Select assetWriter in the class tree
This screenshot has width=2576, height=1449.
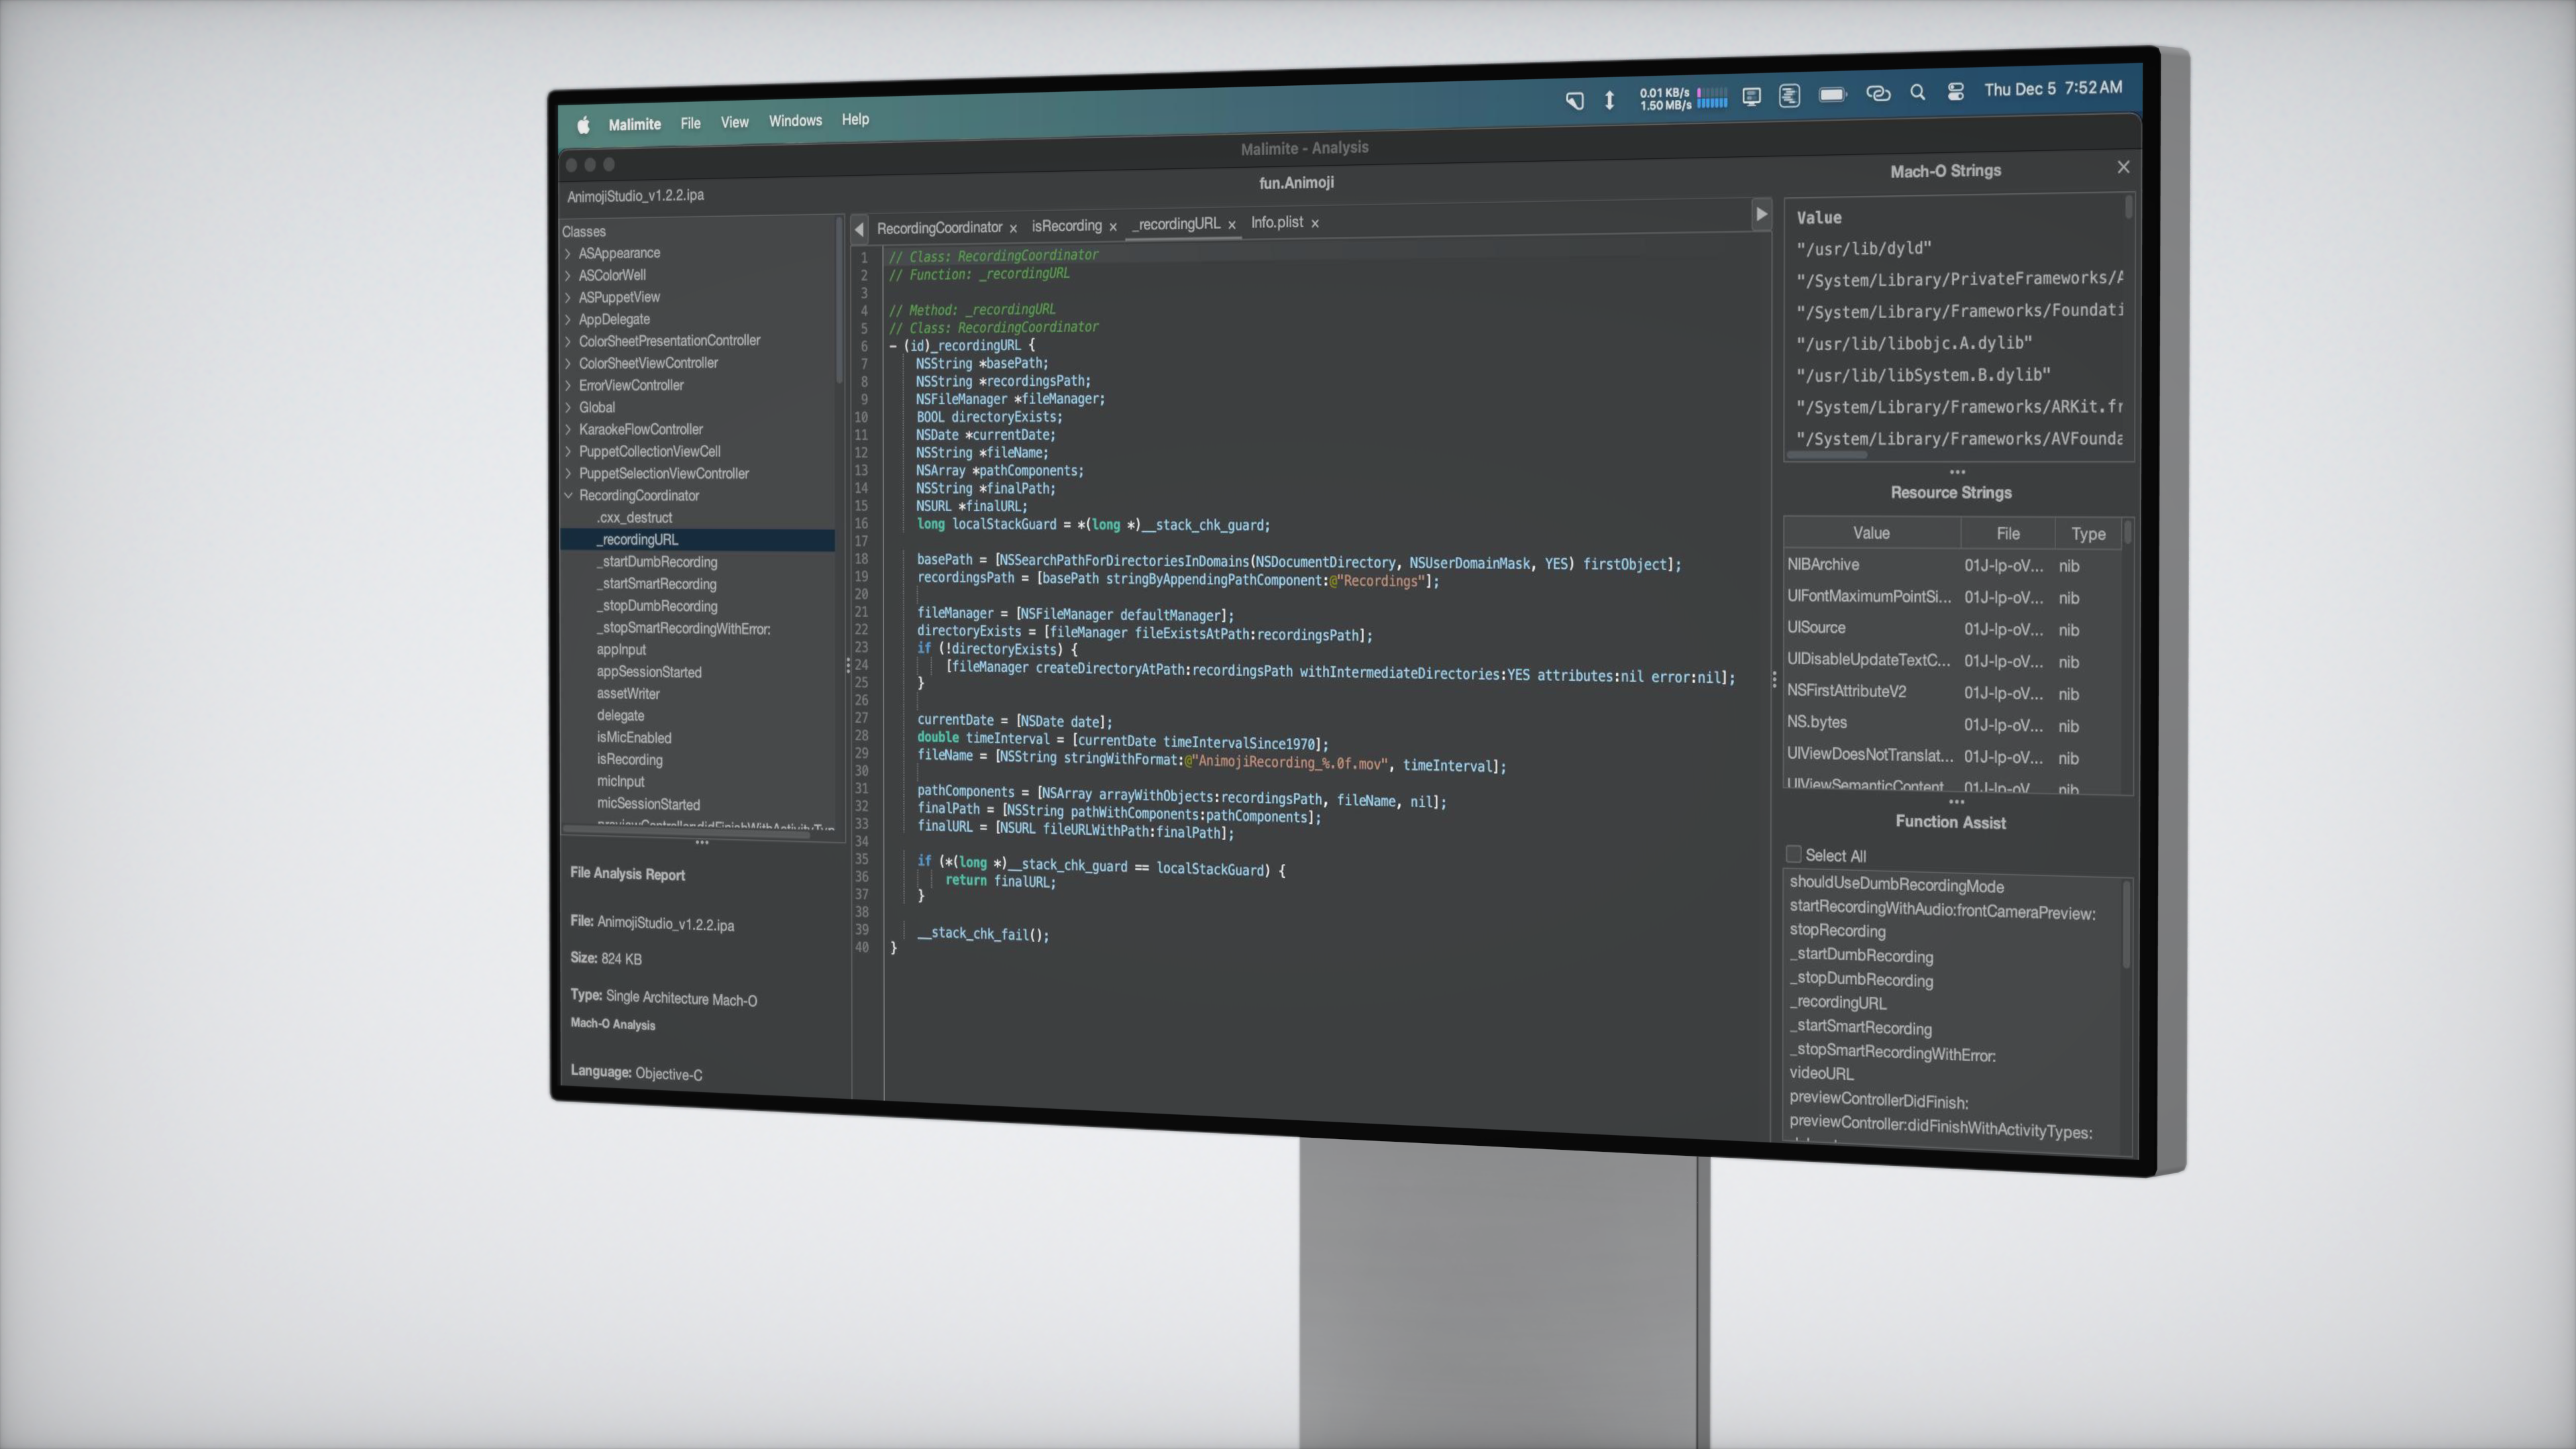point(628,694)
